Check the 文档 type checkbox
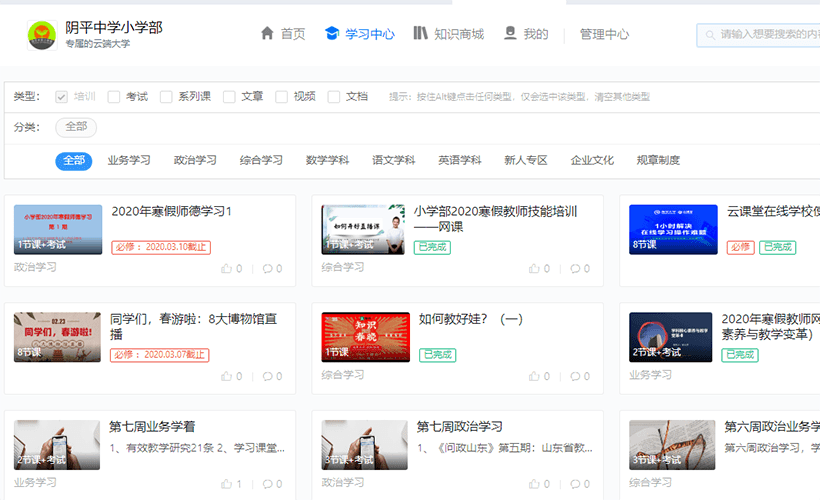Viewport: 820px width, 500px height. [x=334, y=97]
